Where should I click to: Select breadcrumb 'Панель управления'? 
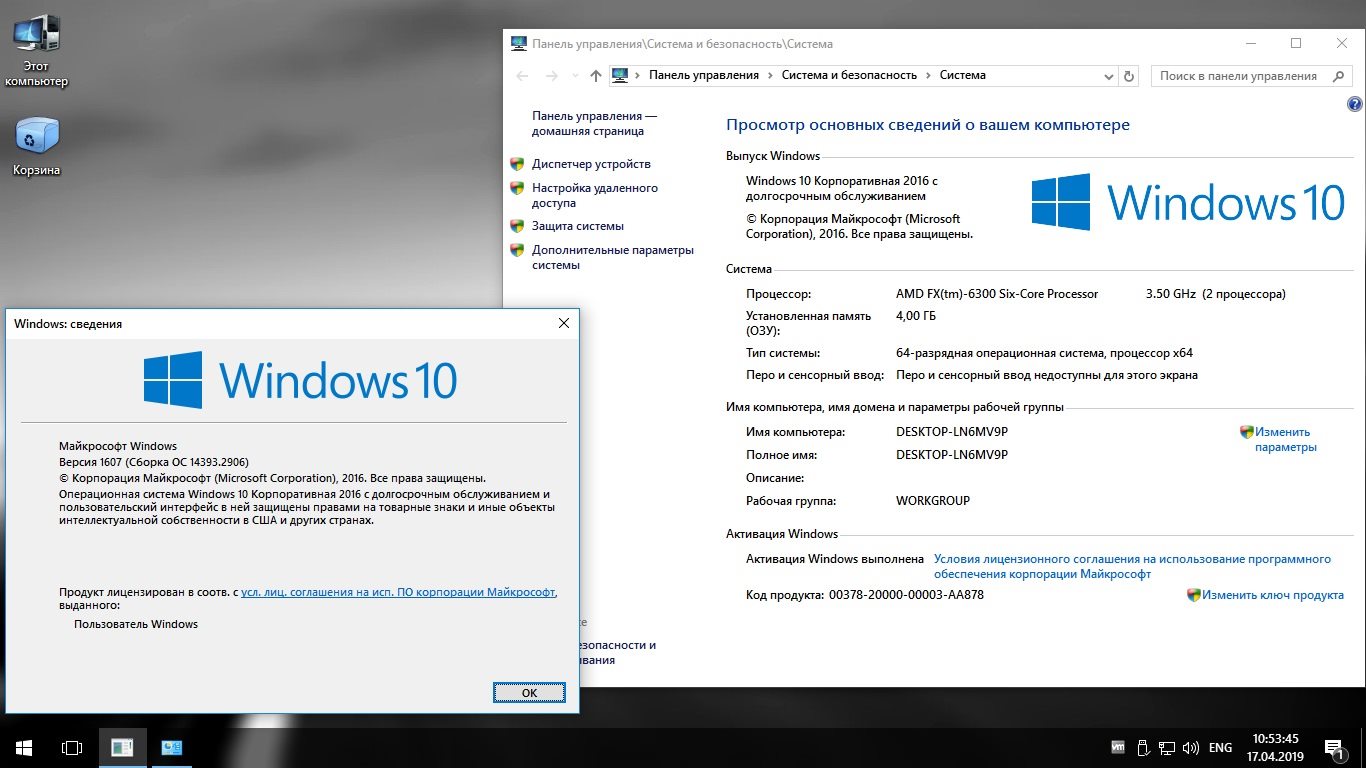pos(704,75)
